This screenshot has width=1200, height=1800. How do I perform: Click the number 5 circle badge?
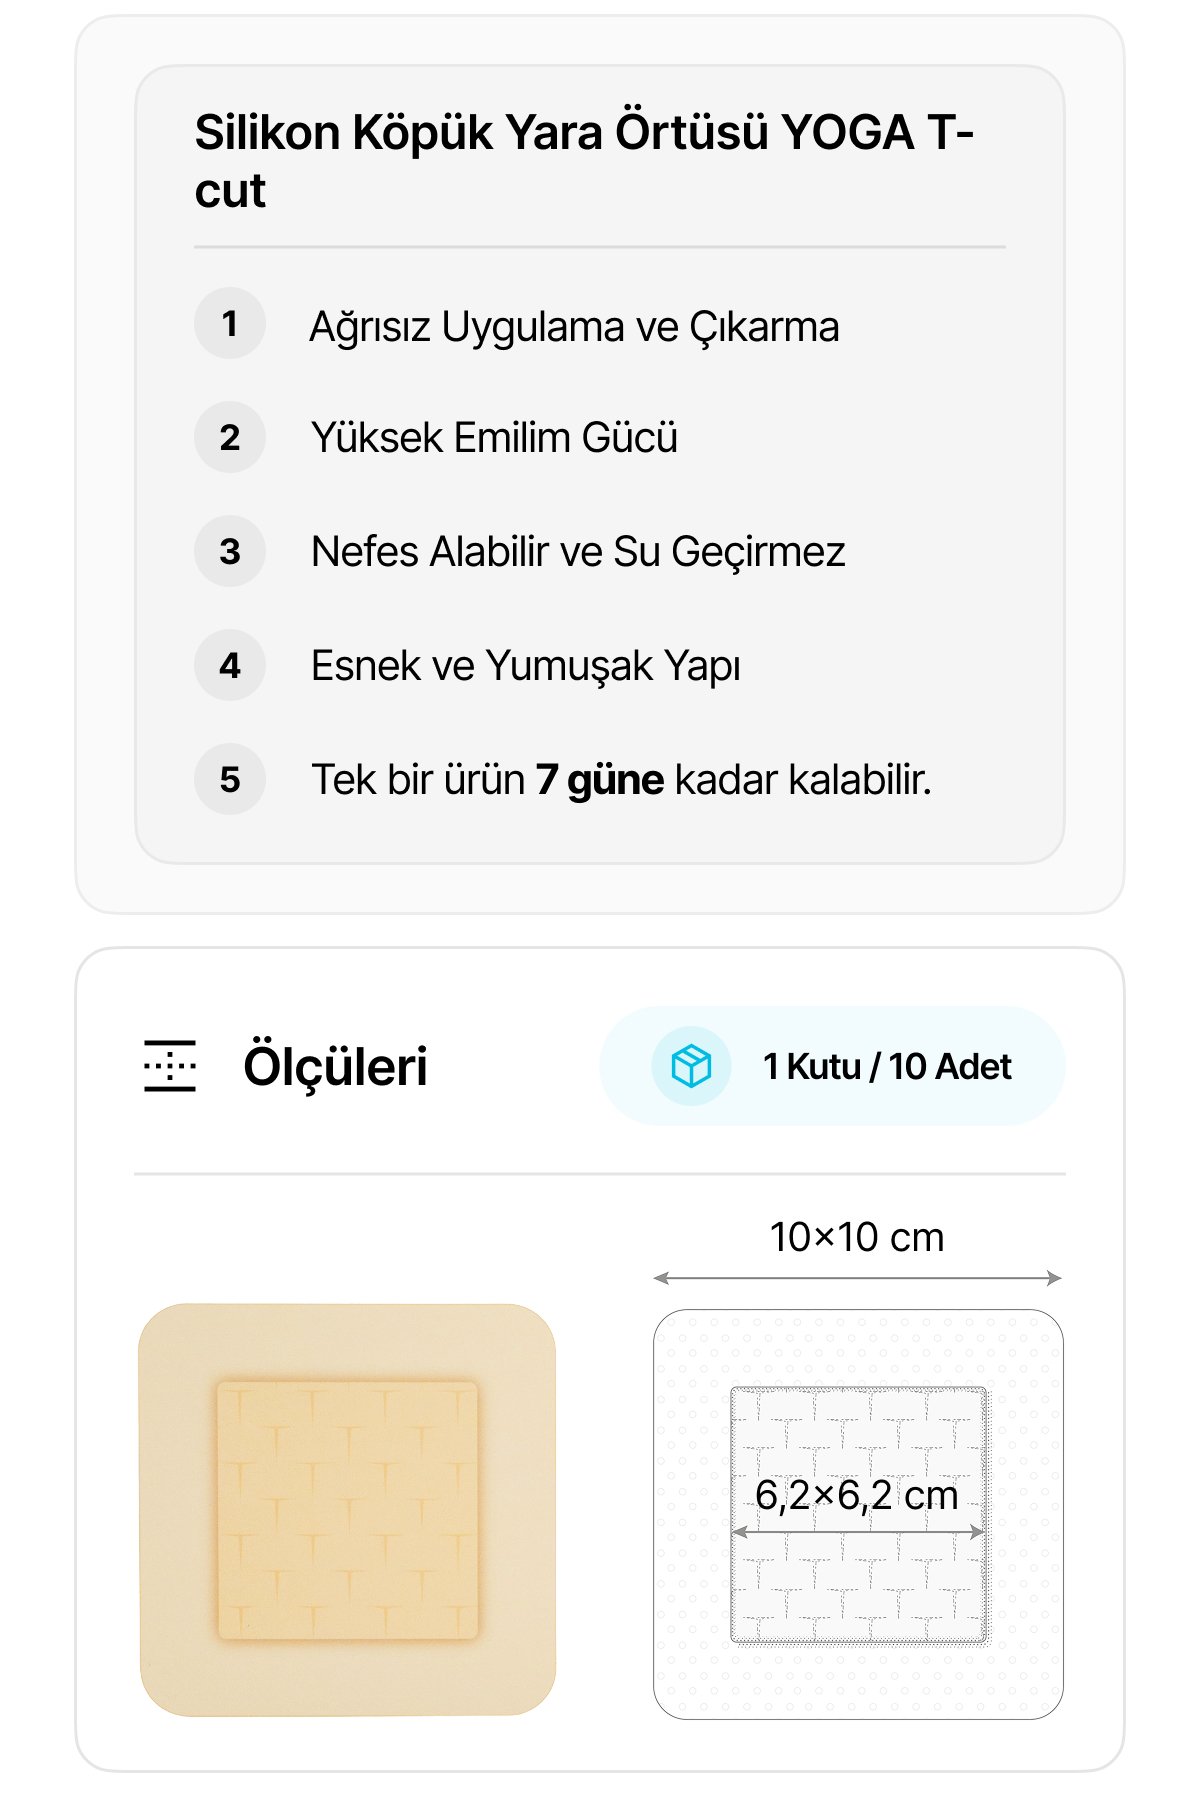coord(230,780)
